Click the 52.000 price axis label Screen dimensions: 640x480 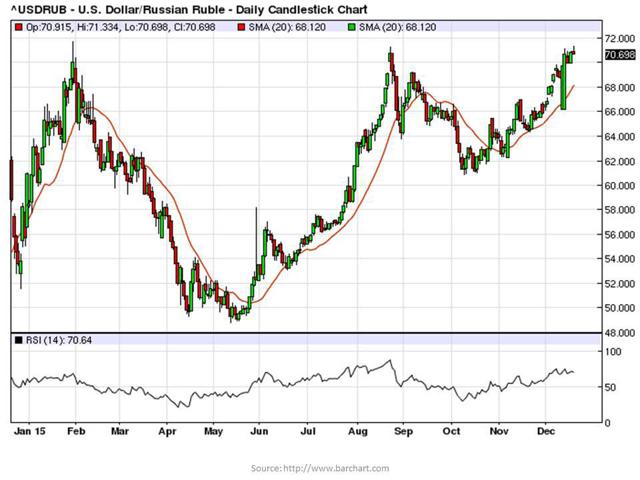[x=620, y=283]
